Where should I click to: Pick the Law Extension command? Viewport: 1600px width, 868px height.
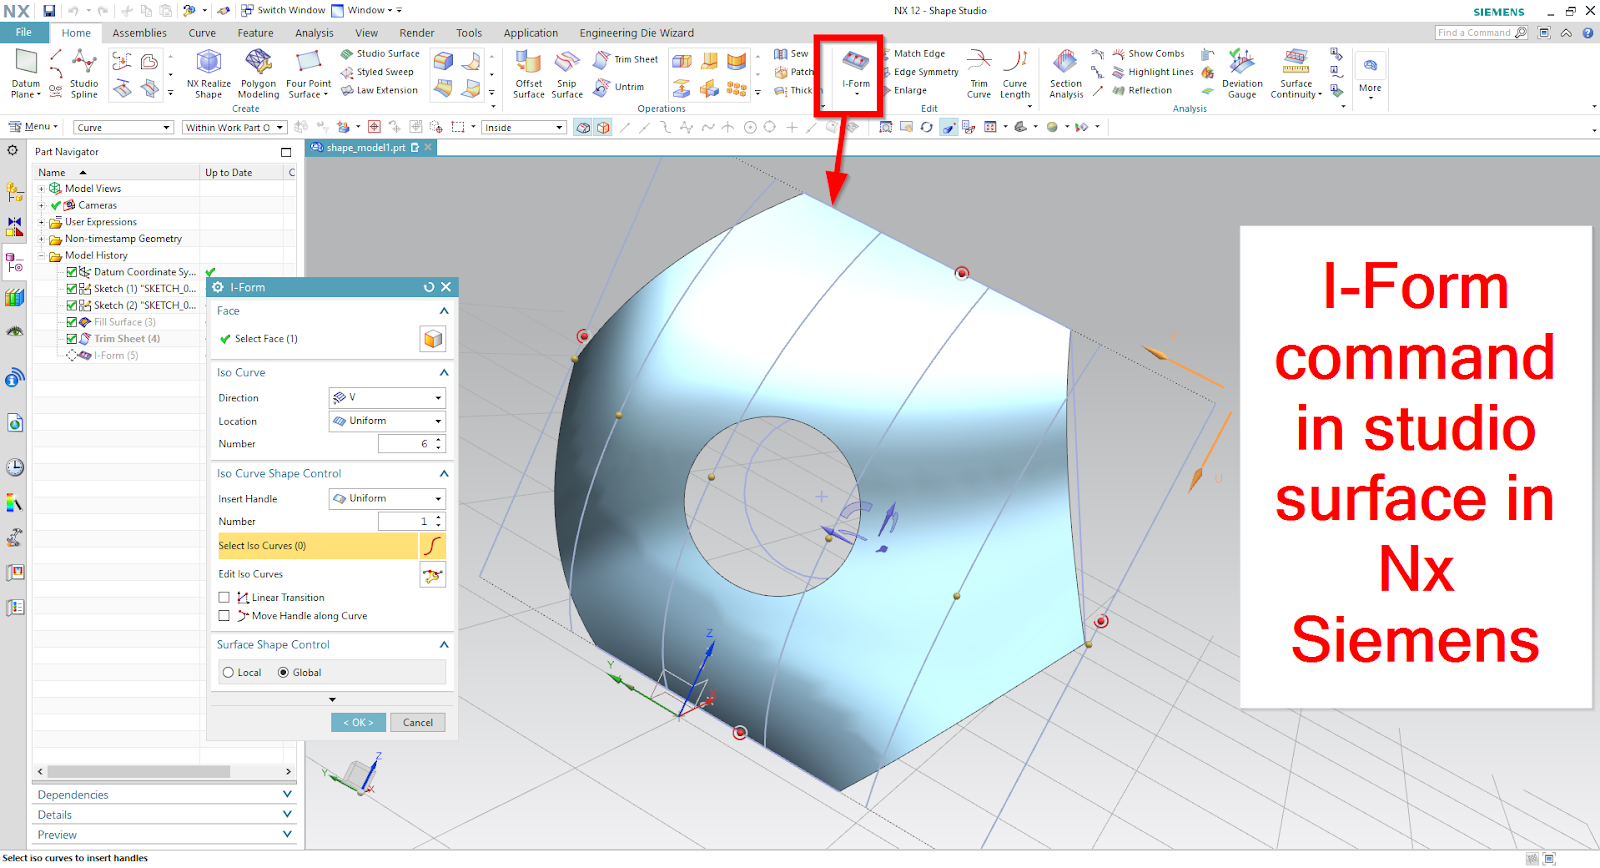(x=379, y=90)
